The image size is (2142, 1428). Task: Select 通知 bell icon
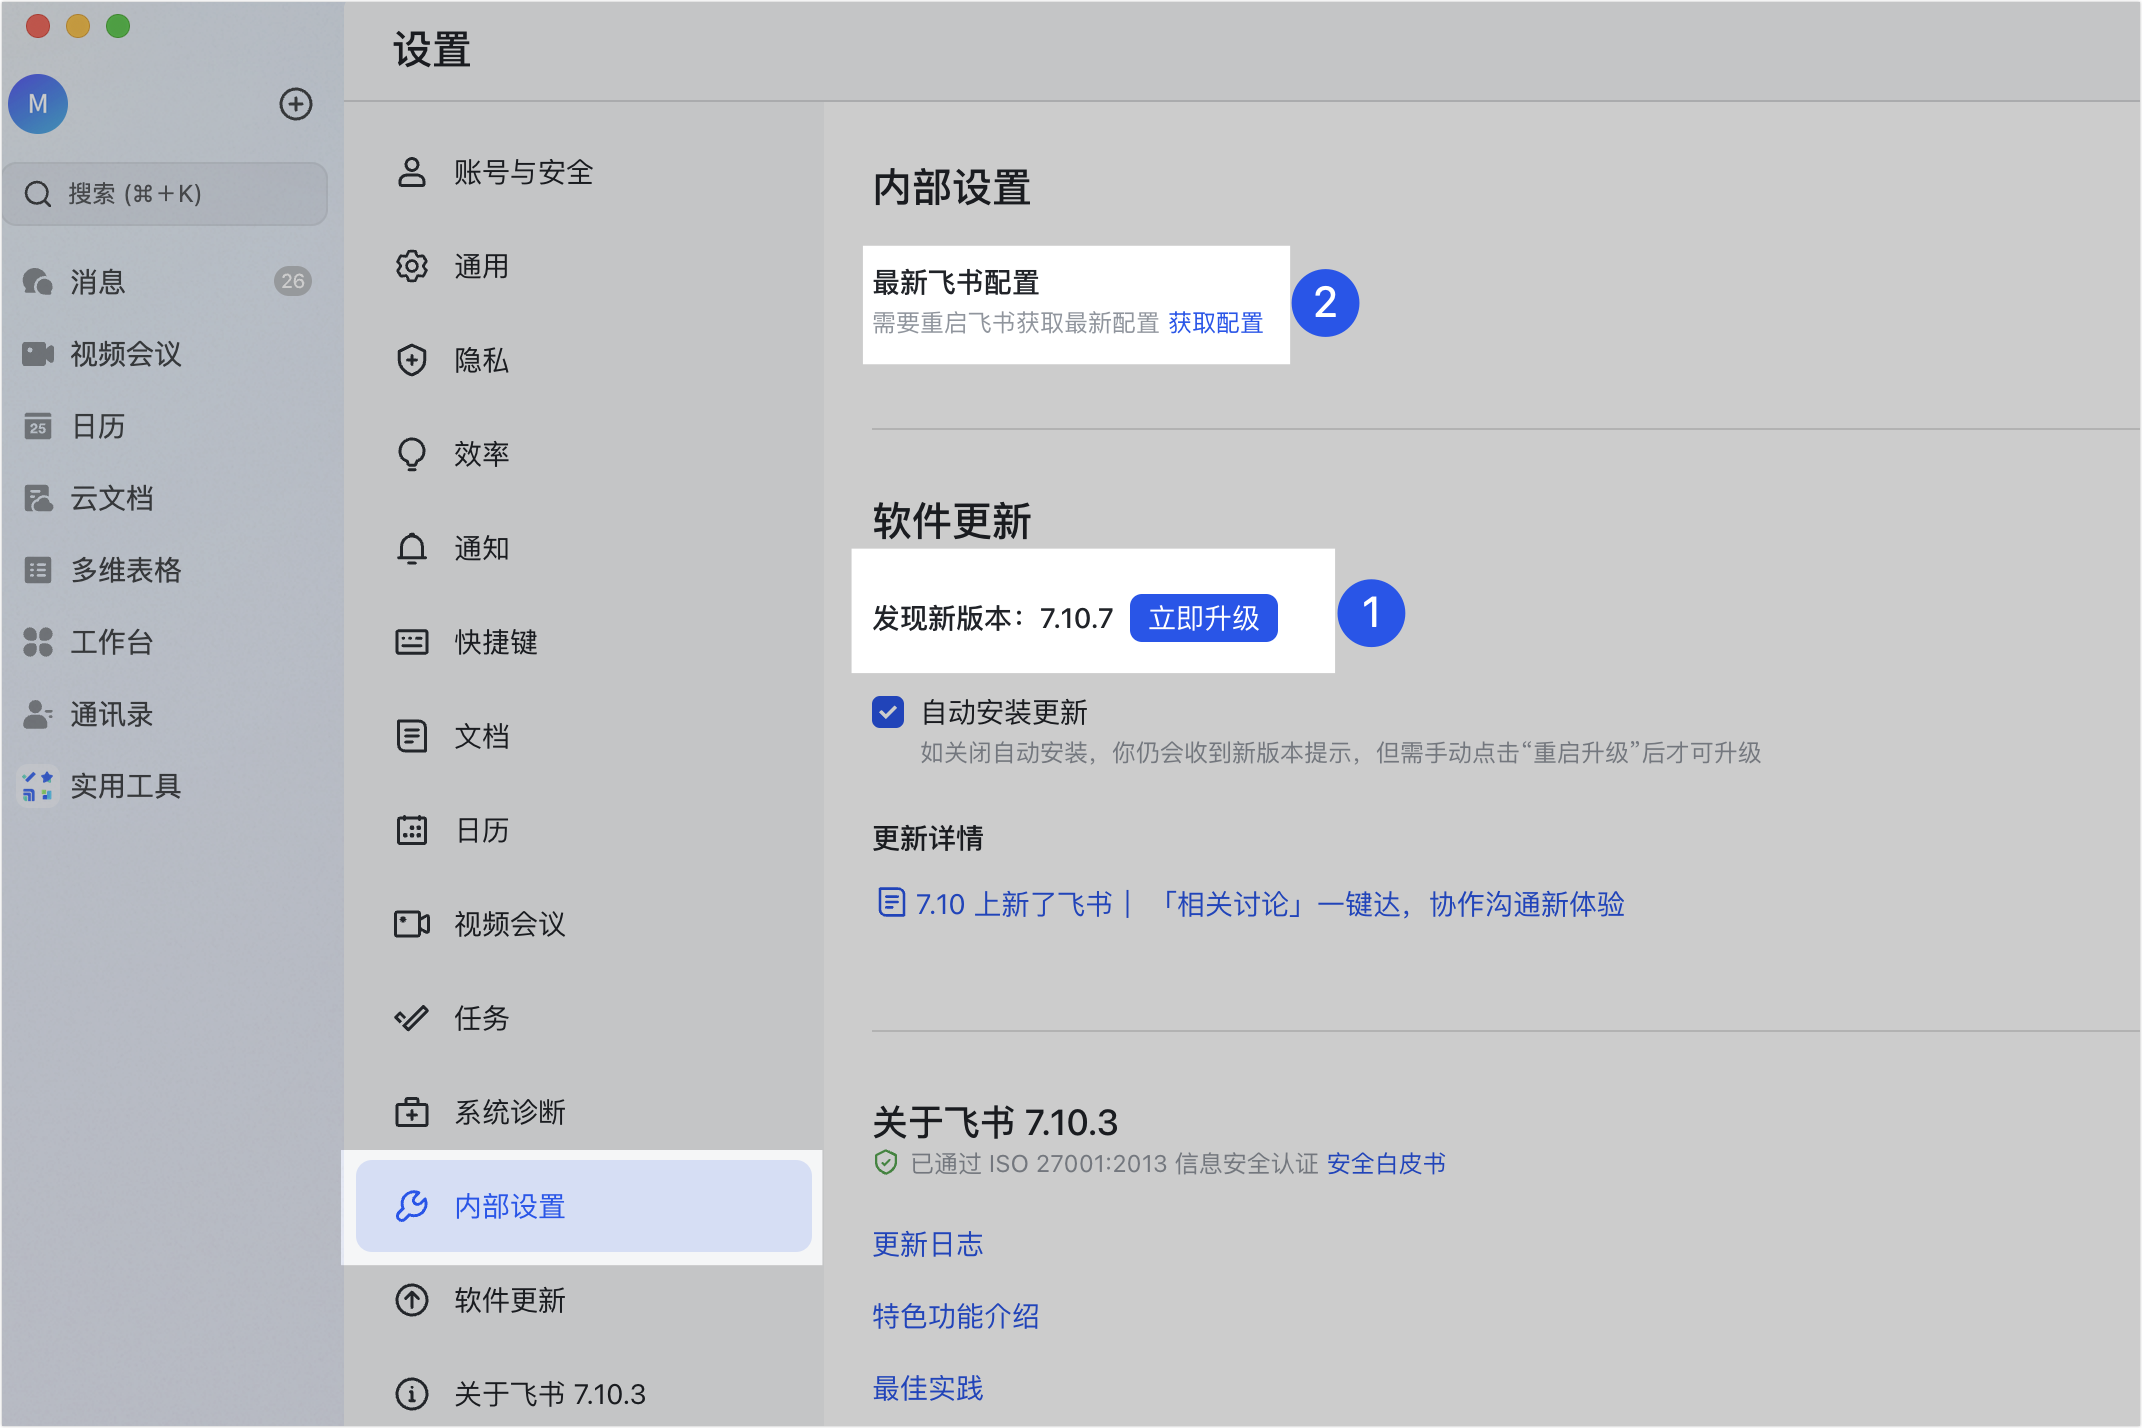click(x=412, y=548)
